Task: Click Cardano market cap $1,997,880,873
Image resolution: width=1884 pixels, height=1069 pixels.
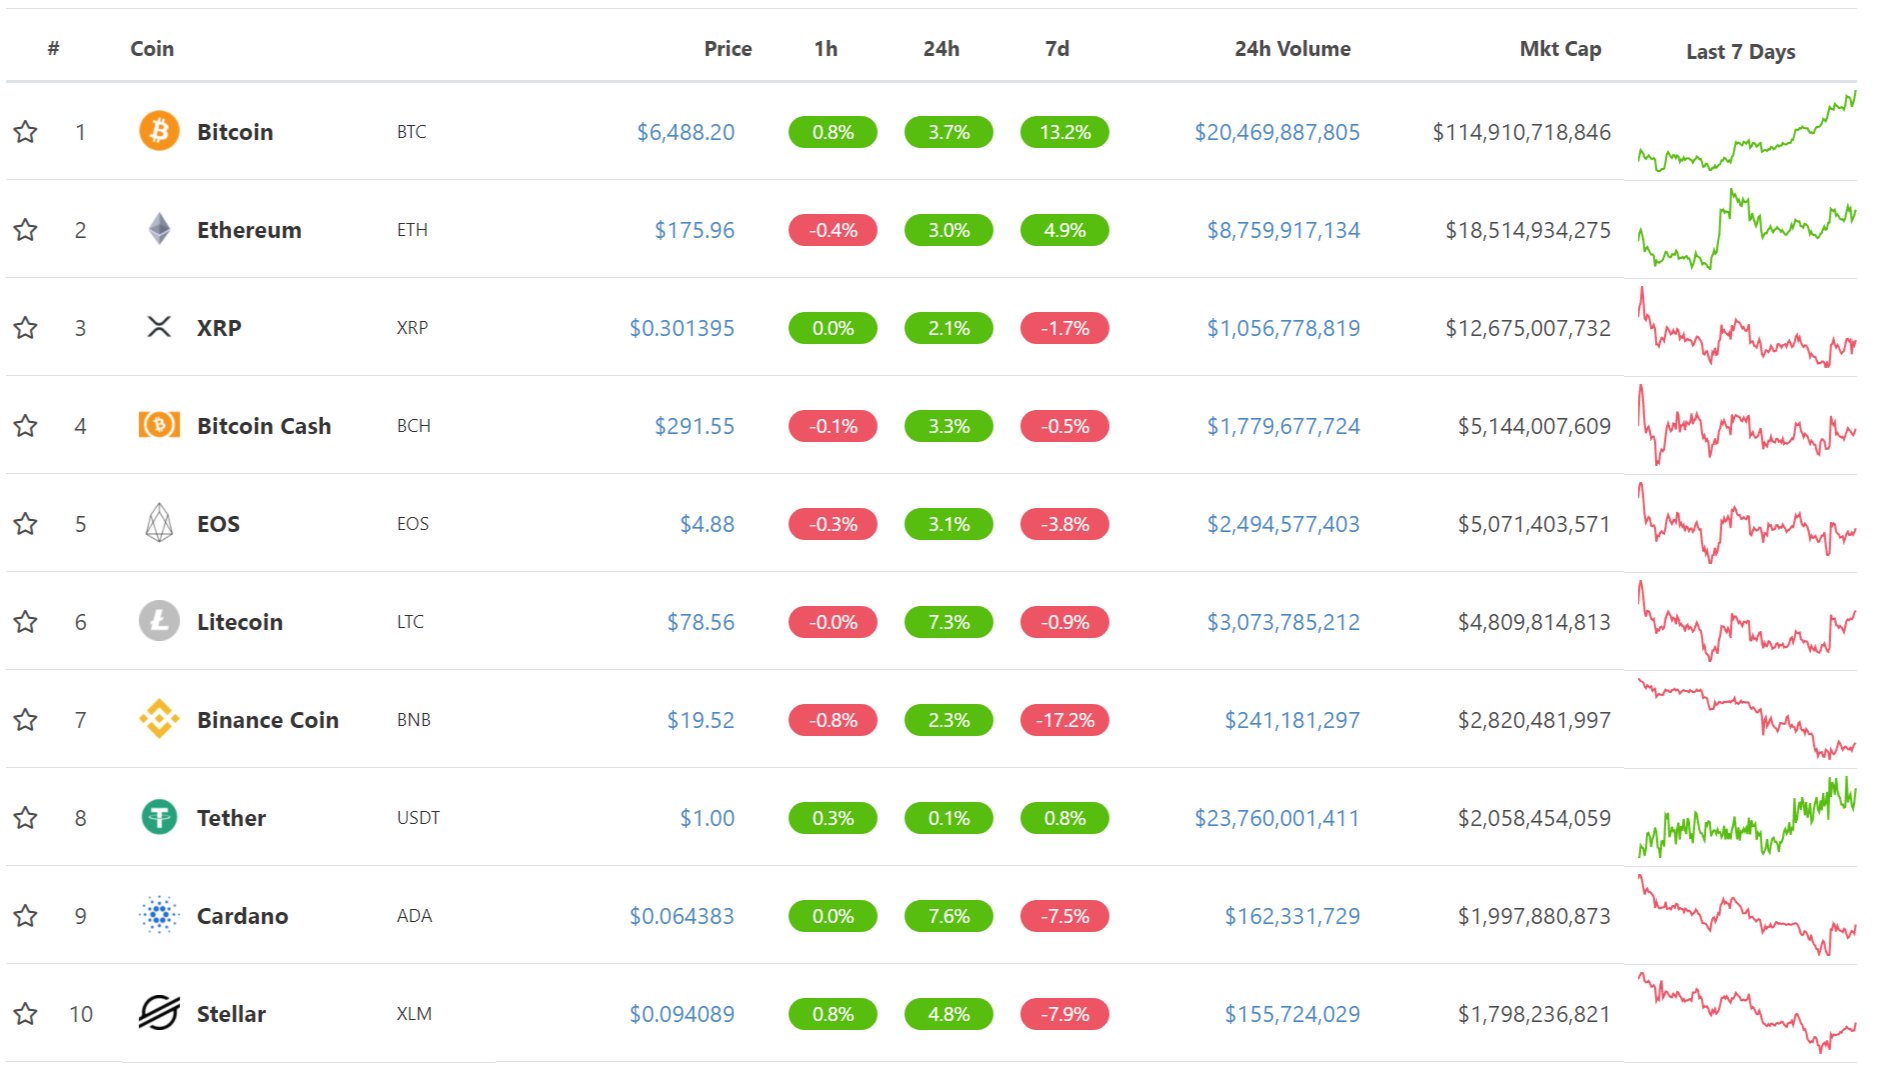Action: click(x=1534, y=916)
